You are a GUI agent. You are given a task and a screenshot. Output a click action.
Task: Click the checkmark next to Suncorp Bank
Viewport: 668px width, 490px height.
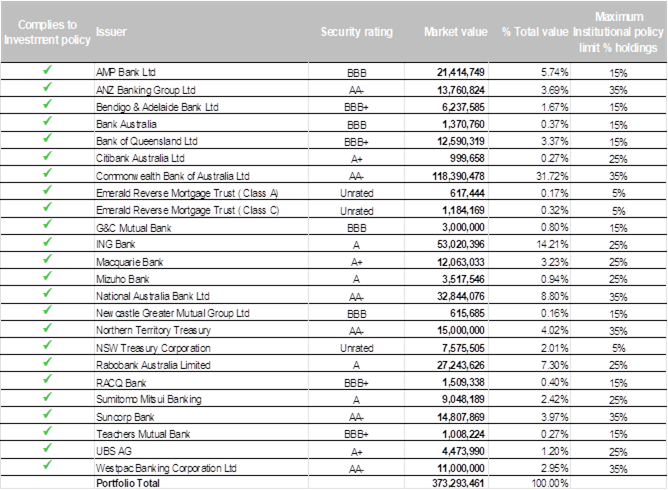coord(47,414)
